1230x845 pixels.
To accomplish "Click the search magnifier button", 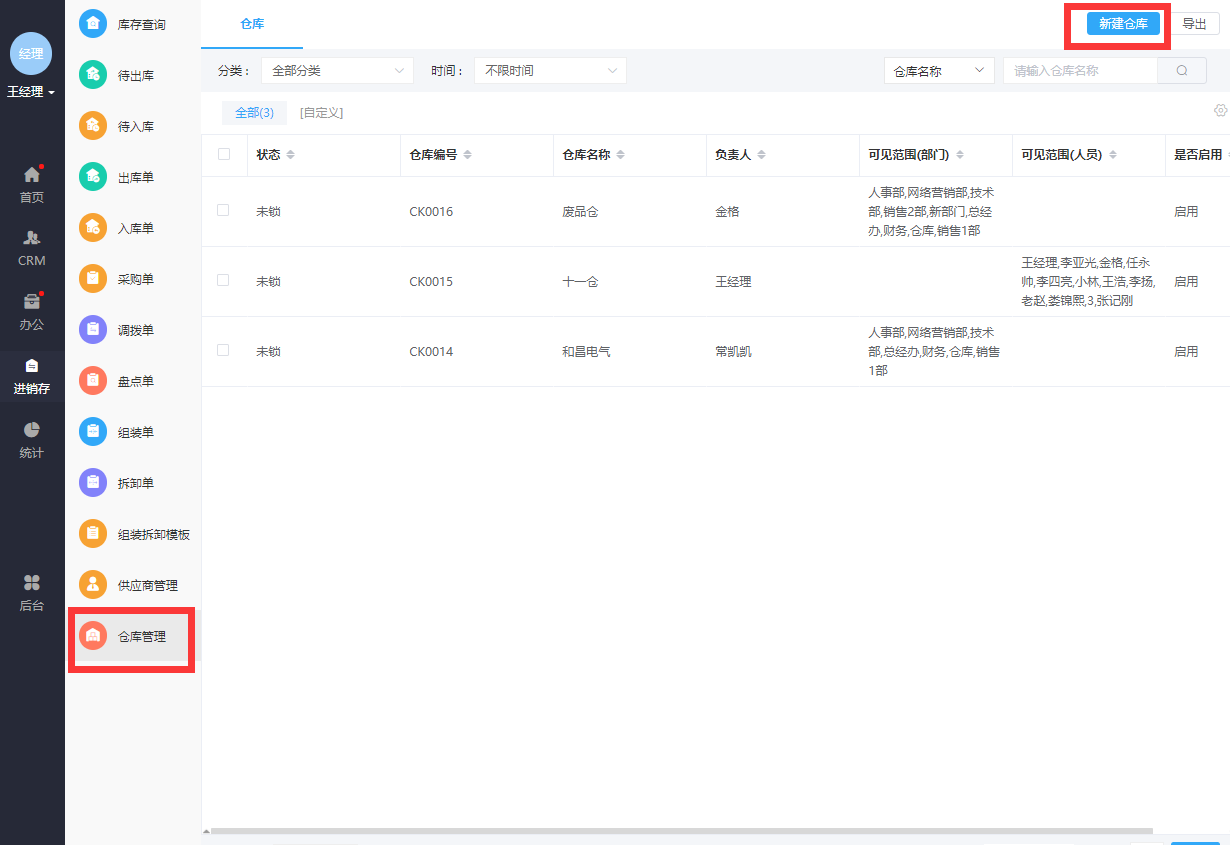I will [1182, 70].
